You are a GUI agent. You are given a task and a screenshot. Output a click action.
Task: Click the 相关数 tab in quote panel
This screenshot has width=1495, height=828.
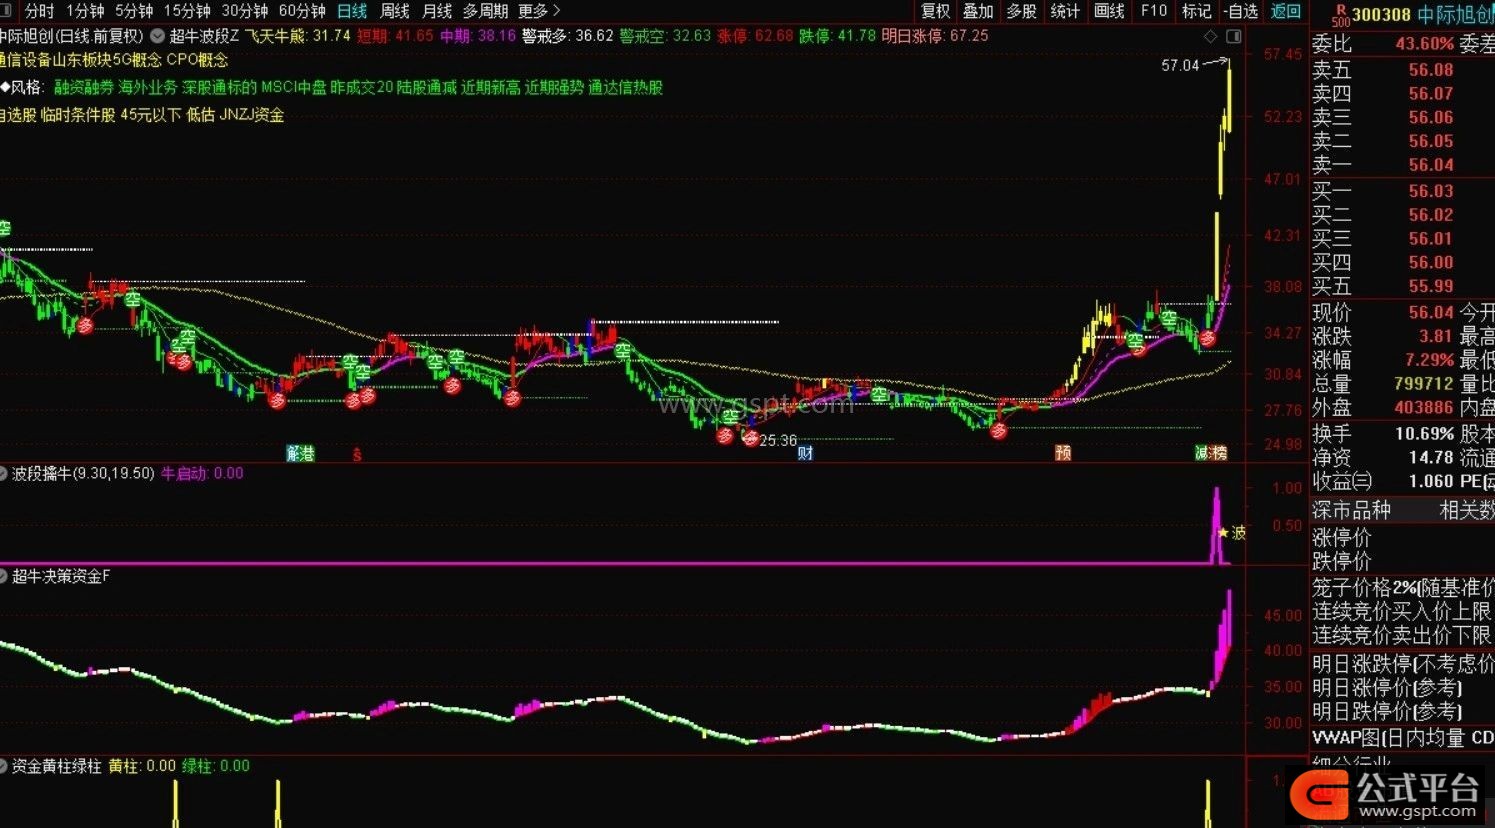click(1466, 510)
